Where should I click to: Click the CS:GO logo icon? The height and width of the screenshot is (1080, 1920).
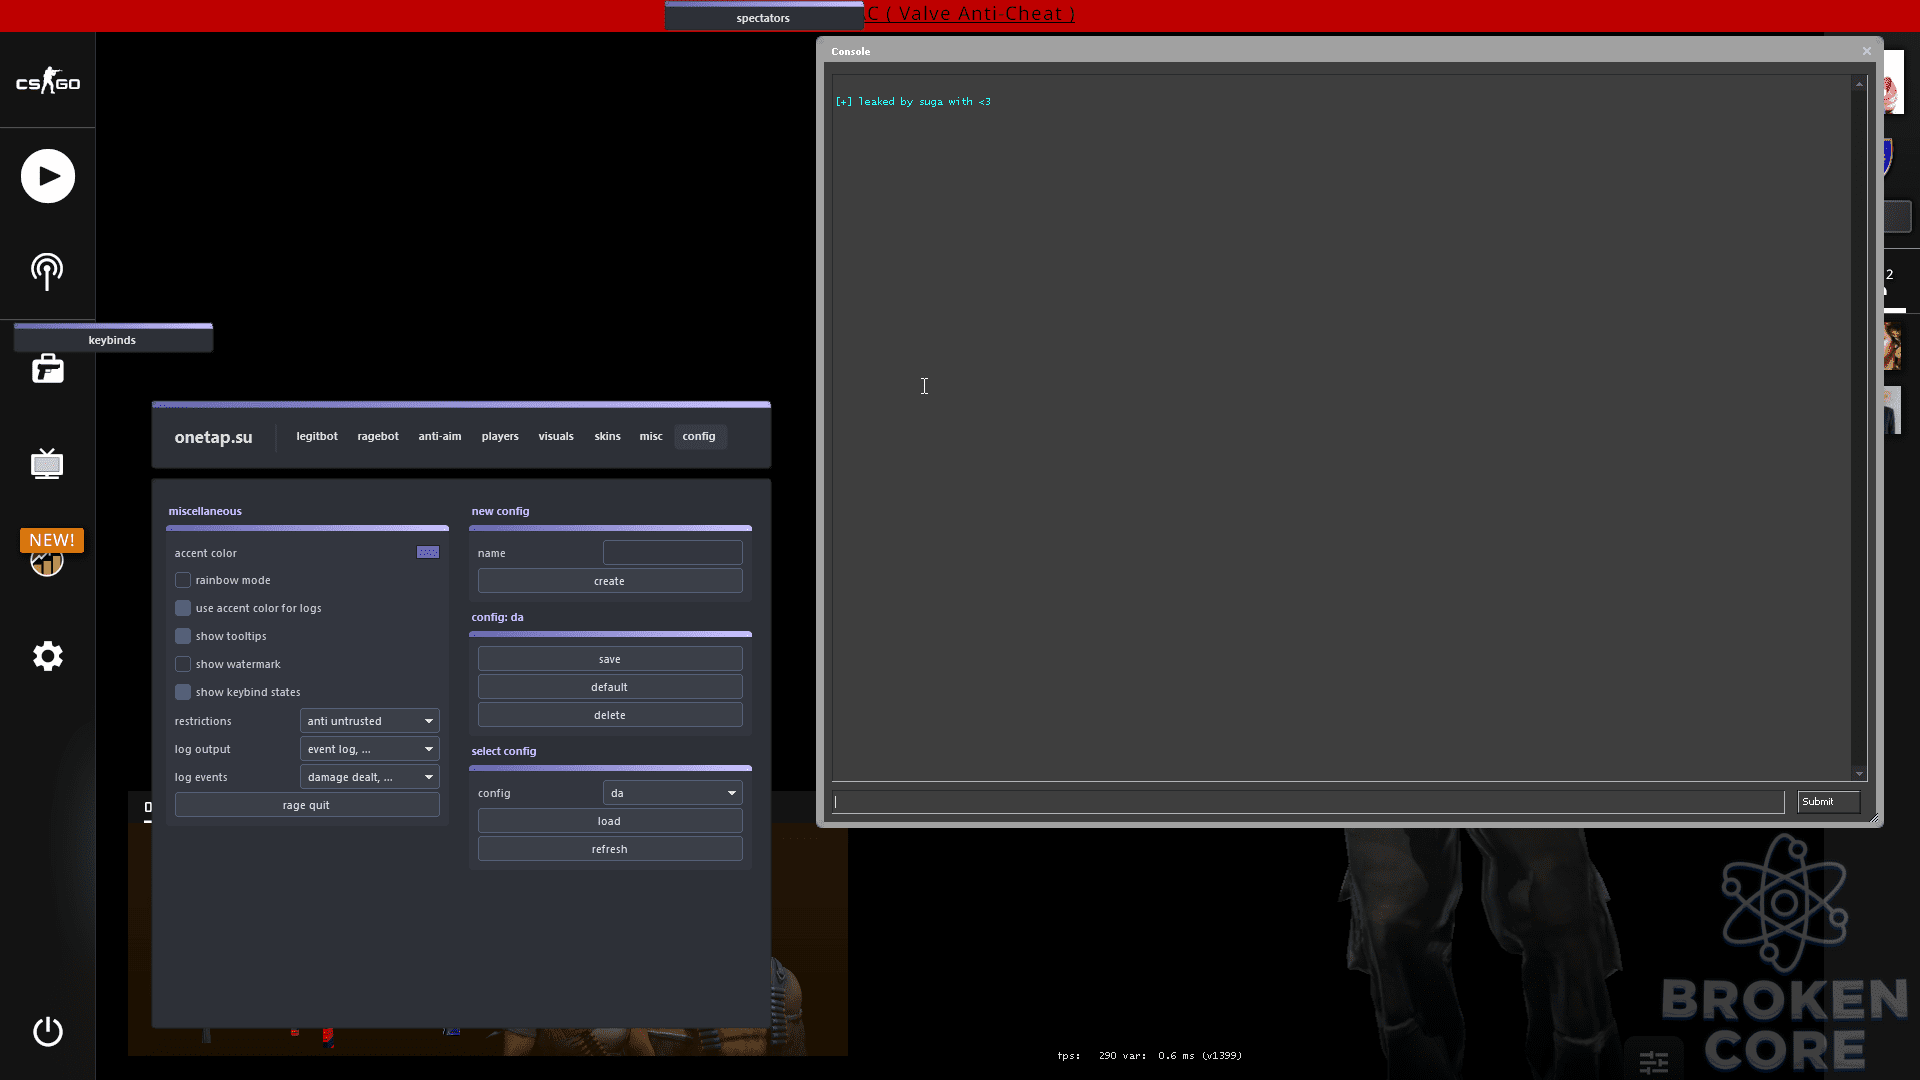[x=48, y=81]
